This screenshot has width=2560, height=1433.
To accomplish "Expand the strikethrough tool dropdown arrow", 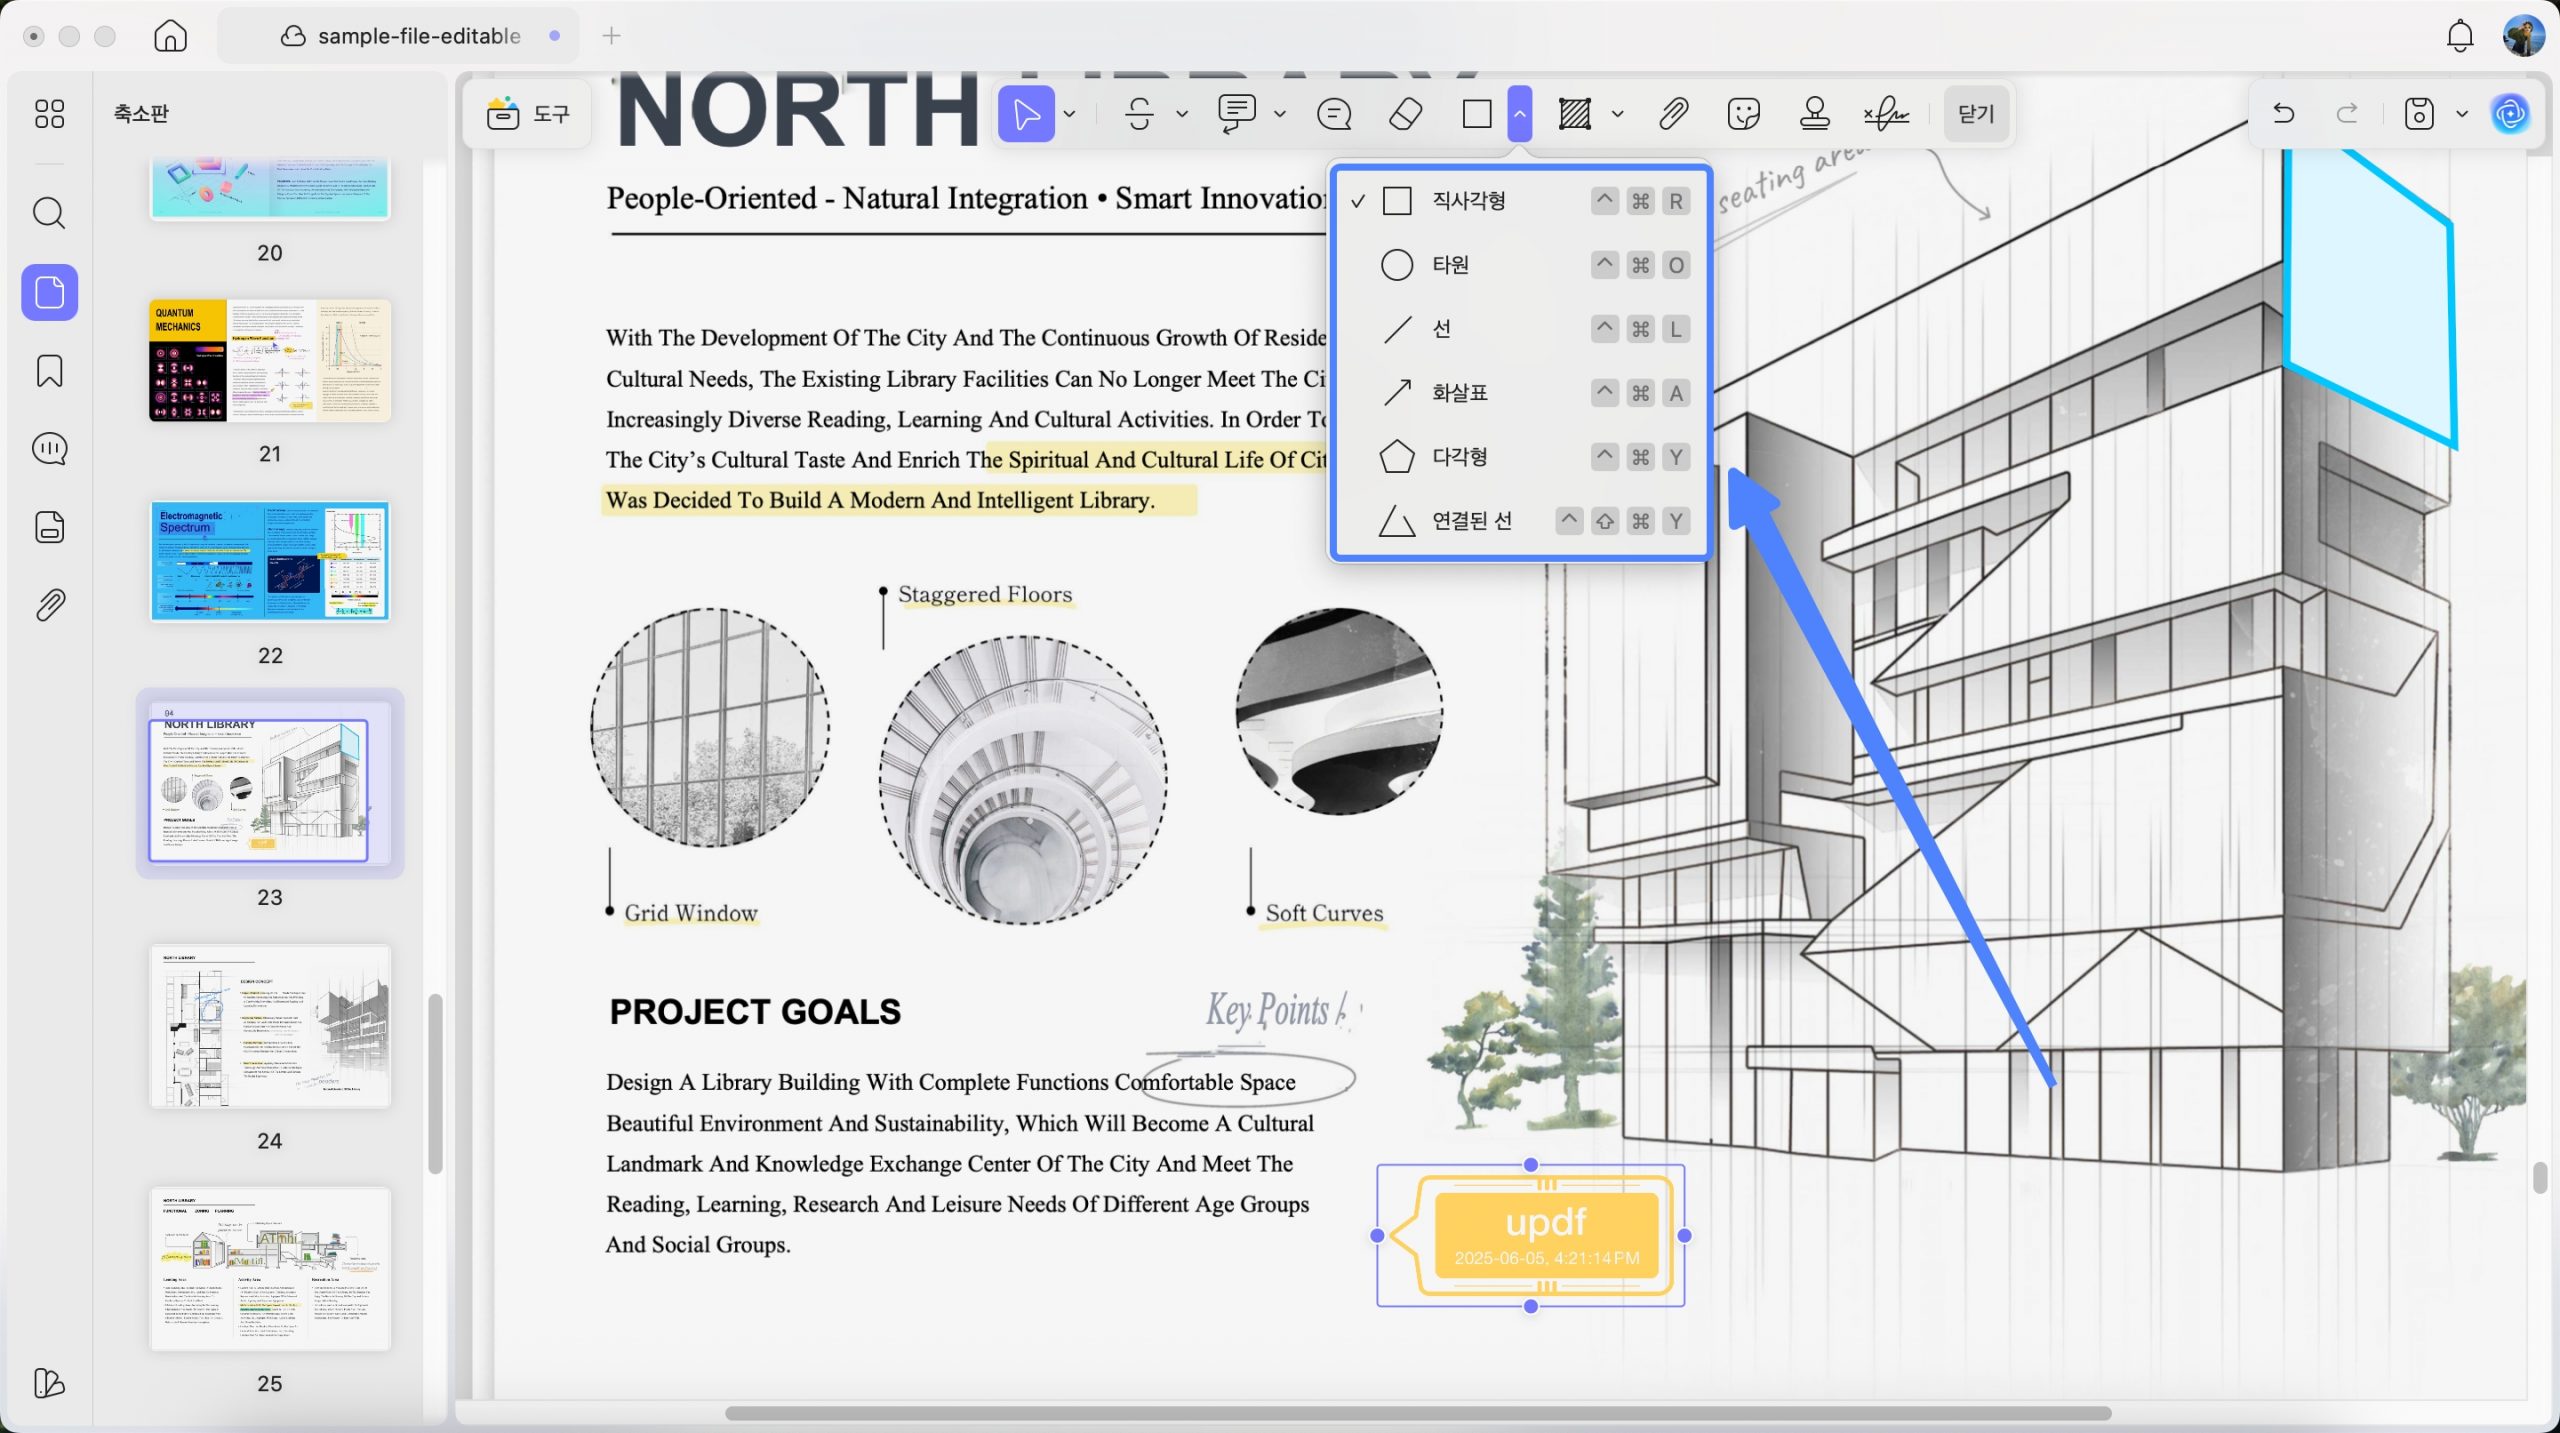I will 1181,114.
